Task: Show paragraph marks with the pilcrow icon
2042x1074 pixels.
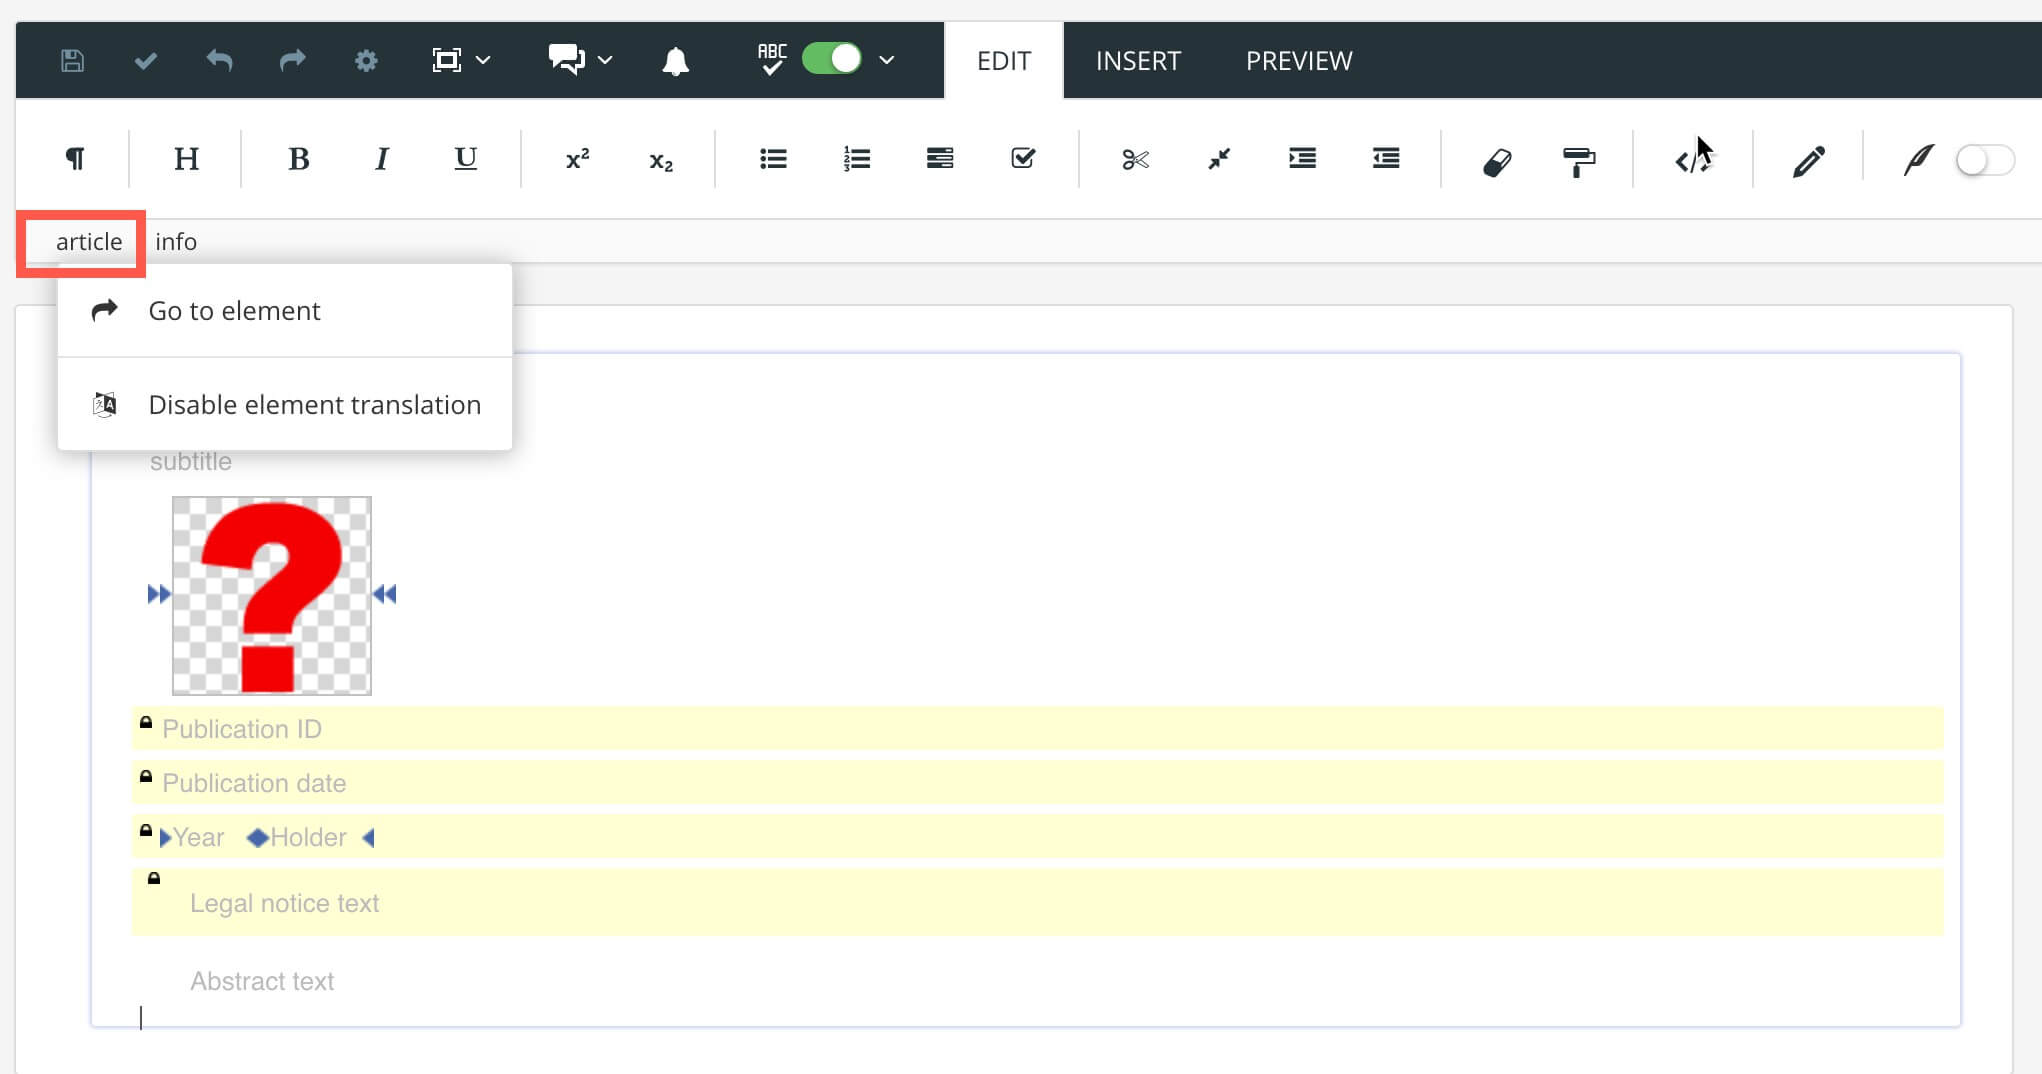Action: [75, 158]
